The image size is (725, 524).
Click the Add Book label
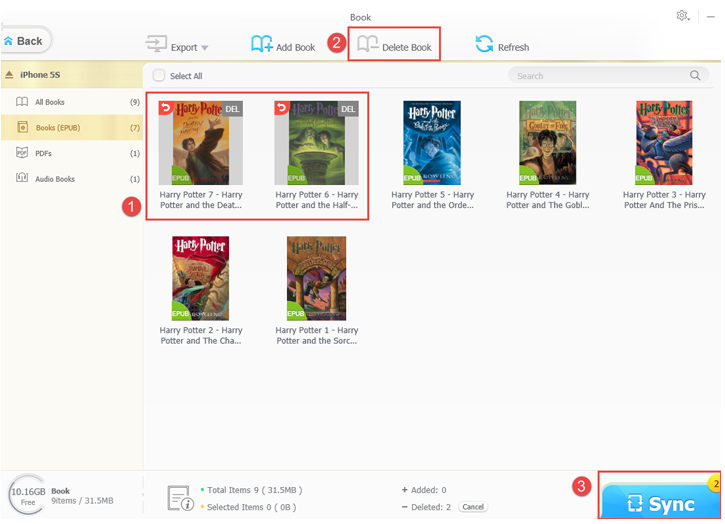point(295,47)
